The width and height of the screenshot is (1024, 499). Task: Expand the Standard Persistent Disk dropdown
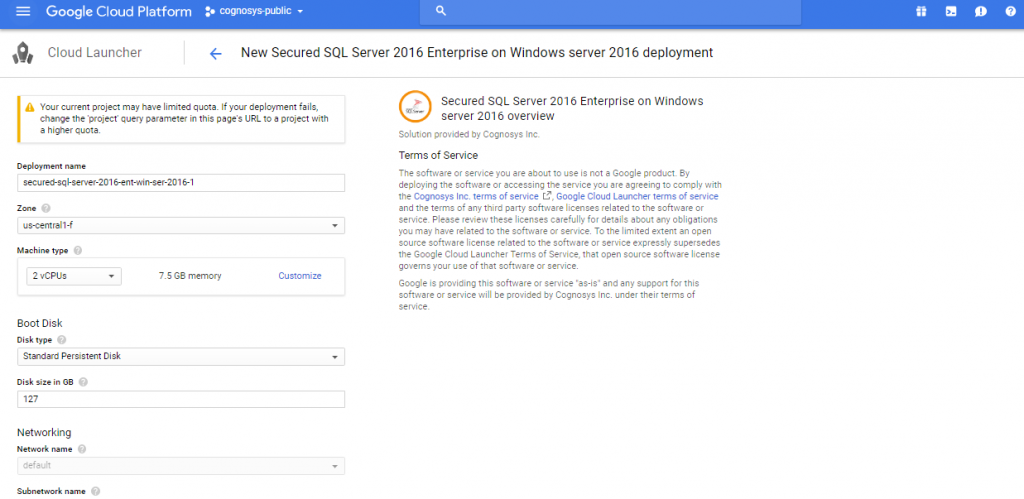[181, 356]
